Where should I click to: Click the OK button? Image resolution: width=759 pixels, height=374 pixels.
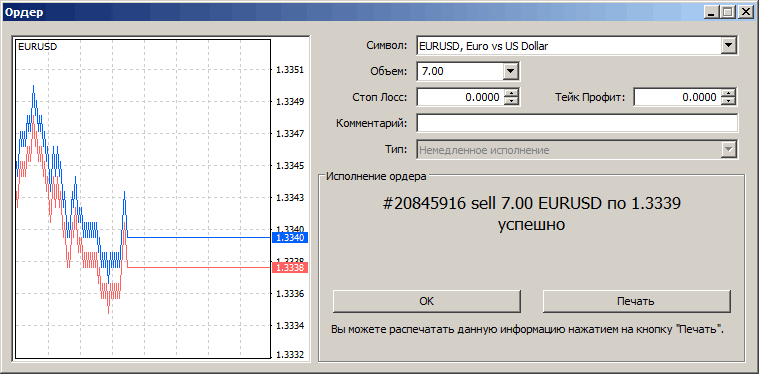(x=426, y=301)
